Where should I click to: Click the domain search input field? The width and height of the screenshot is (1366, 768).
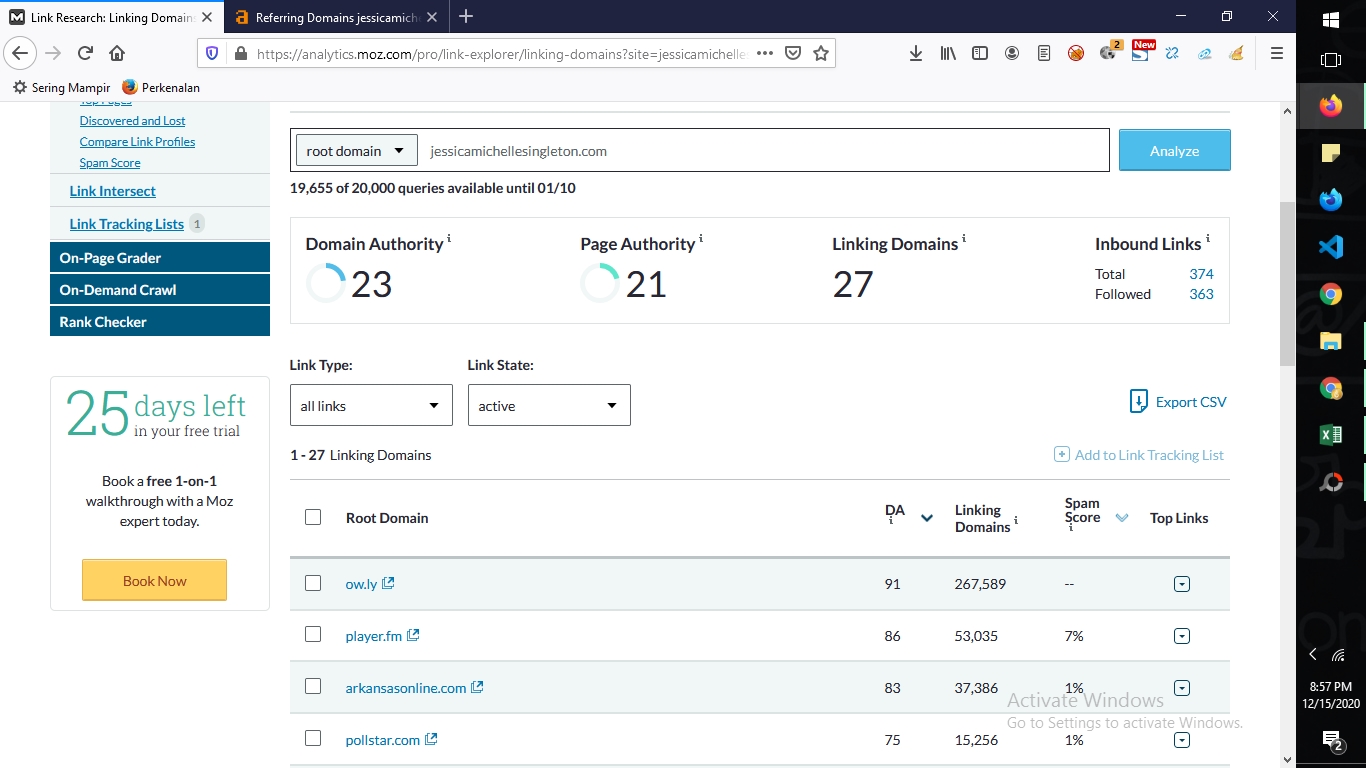(764, 151)
